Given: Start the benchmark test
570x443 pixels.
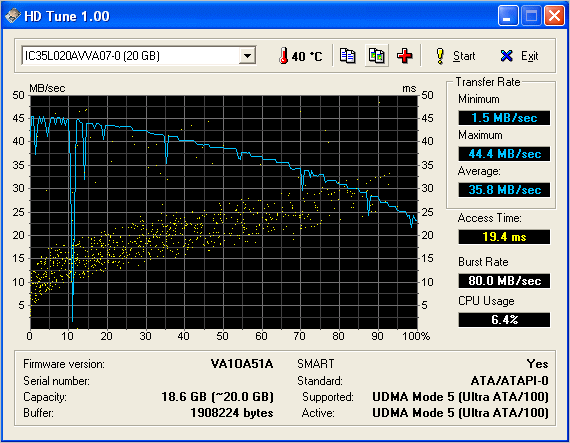Looking at the screenshot, I should point(455,56).
